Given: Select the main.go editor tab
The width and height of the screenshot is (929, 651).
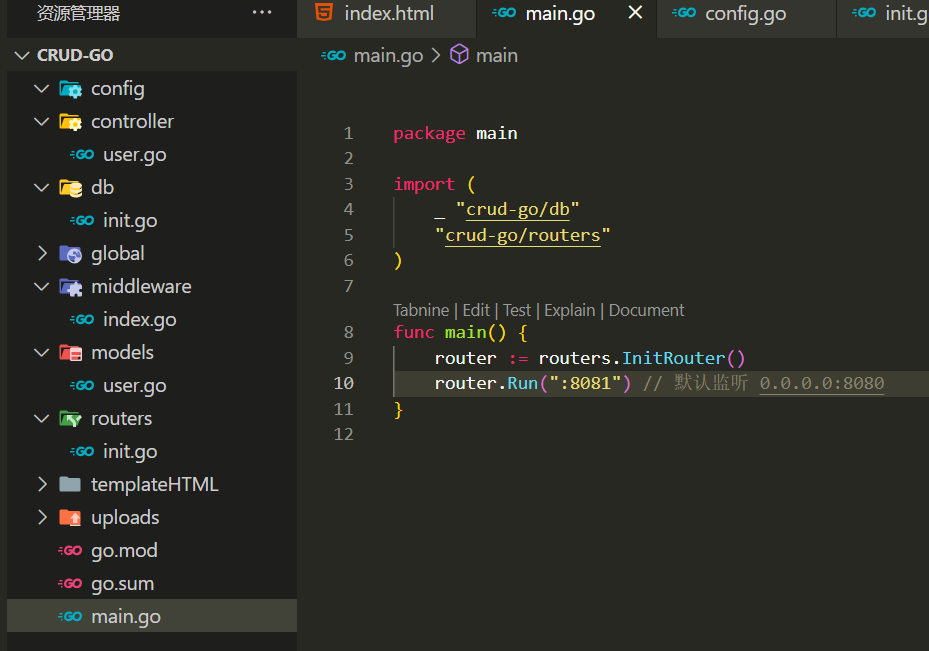Looking at the screenshot, I should (566, 18).
